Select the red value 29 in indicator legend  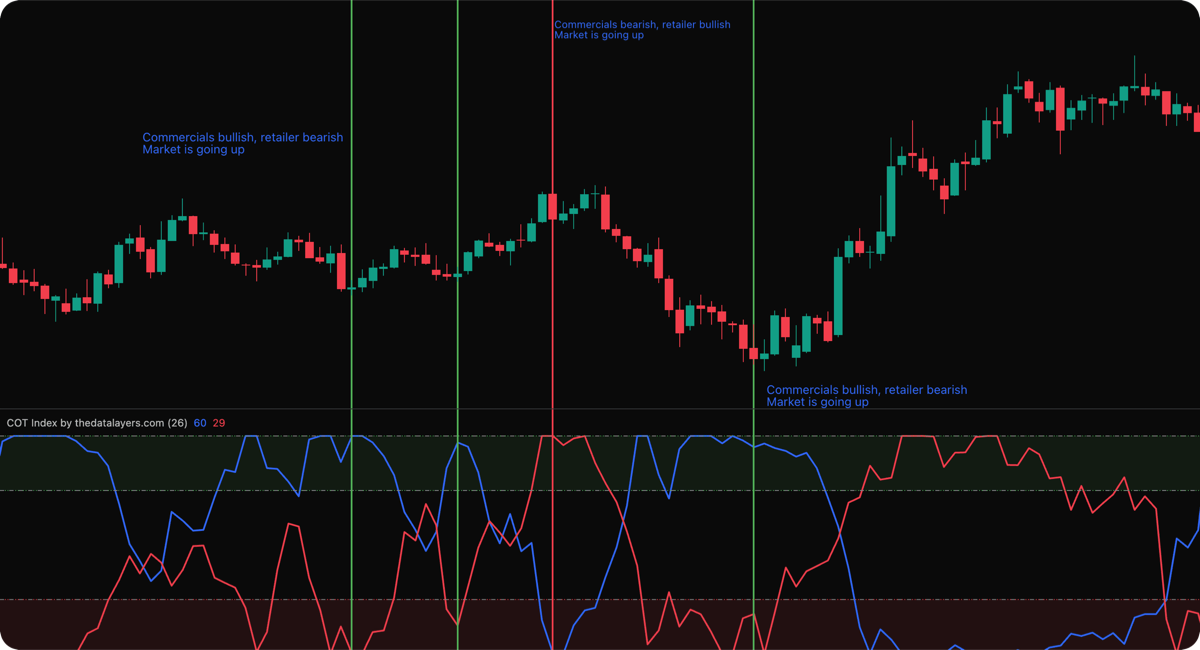218,423
